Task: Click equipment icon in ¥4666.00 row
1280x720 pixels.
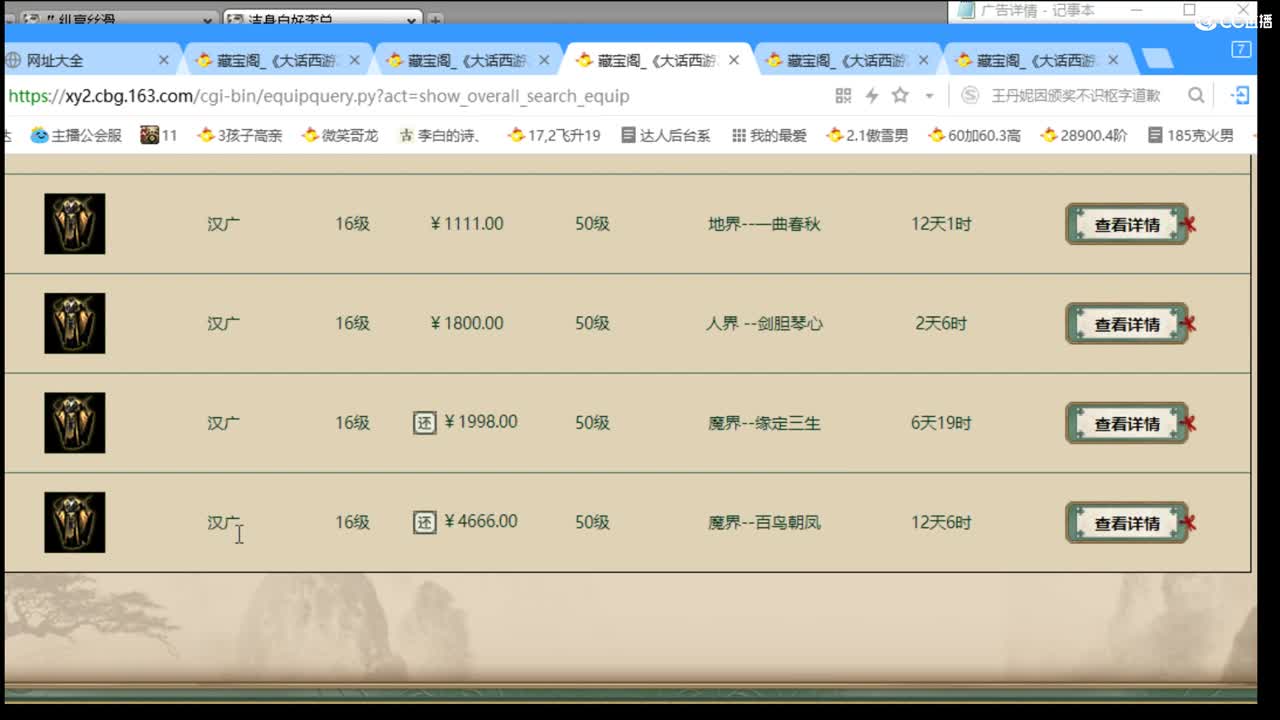Action: click(x=74, y=522)
